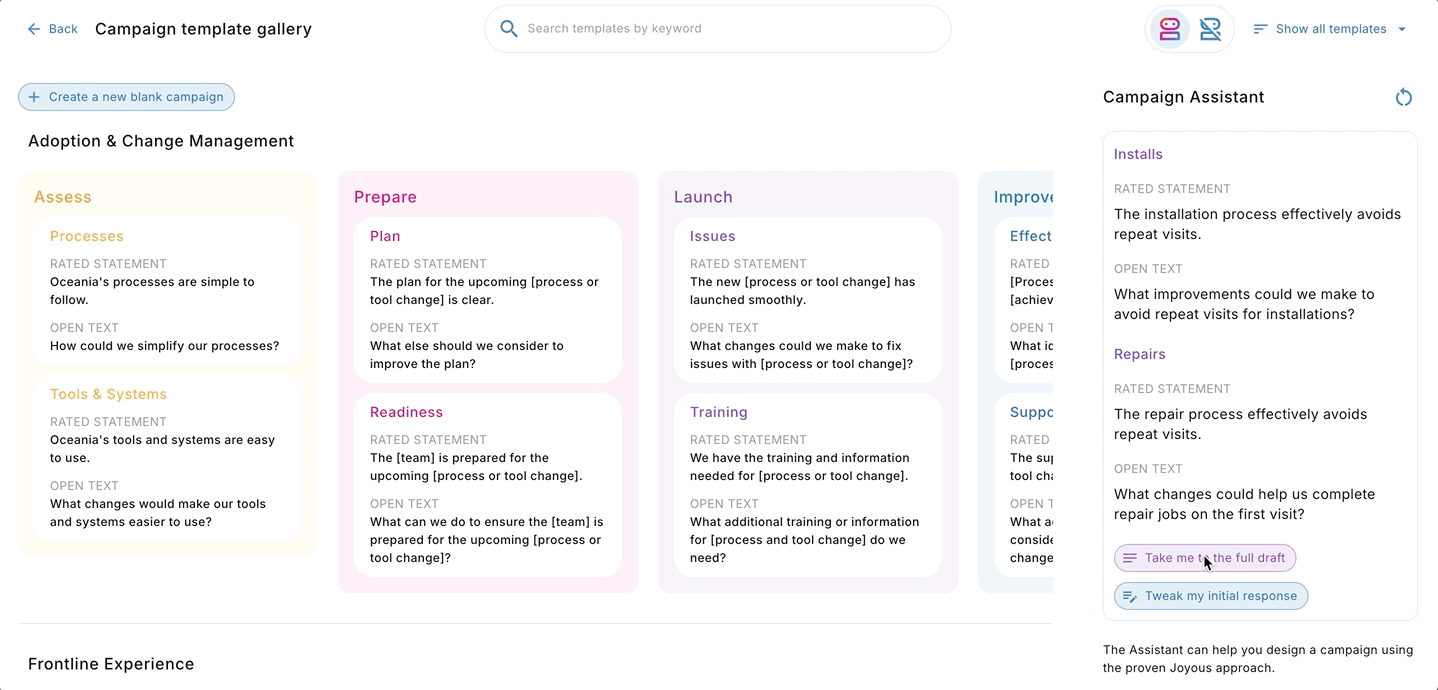1438x690 pixels.
Task: Toggle the Campaign Assistant robot icon on
Action: point(1170,29)
